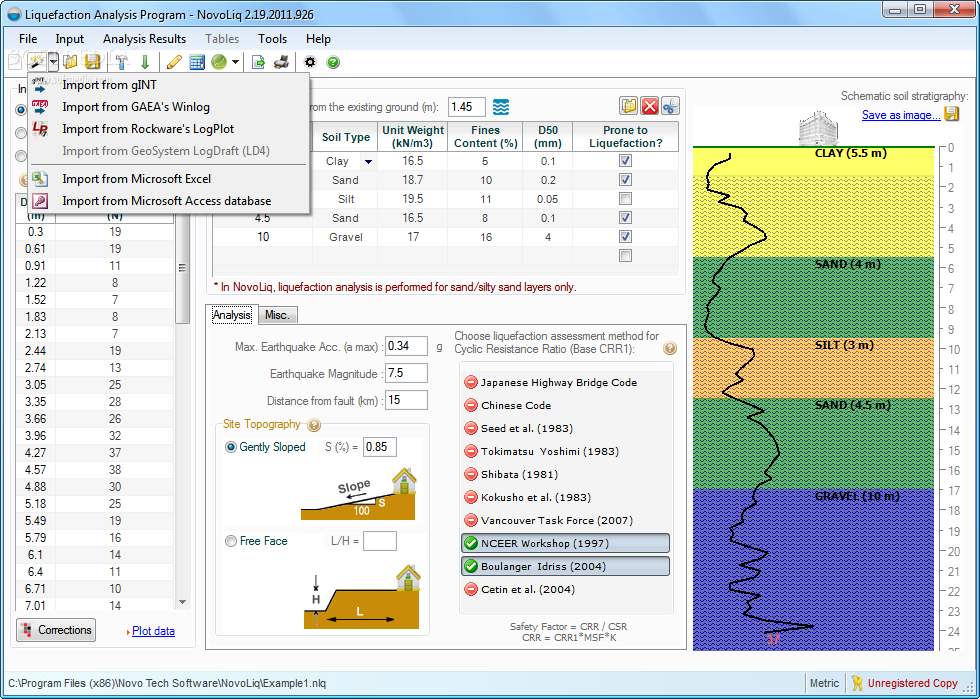Disable Boulanger Idriss (2004) method
Viewport: 980px width, 699px height.
click(566, 566)
